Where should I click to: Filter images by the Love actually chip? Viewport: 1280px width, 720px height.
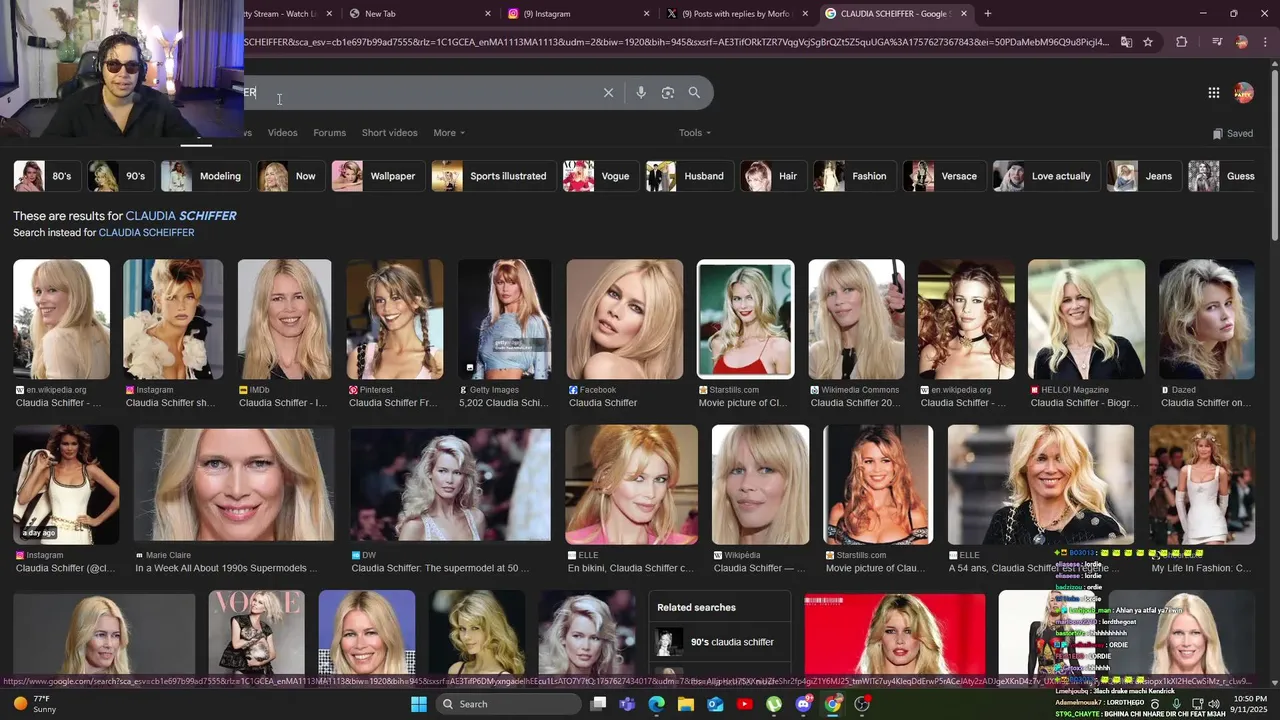[x=1045, y=176]
